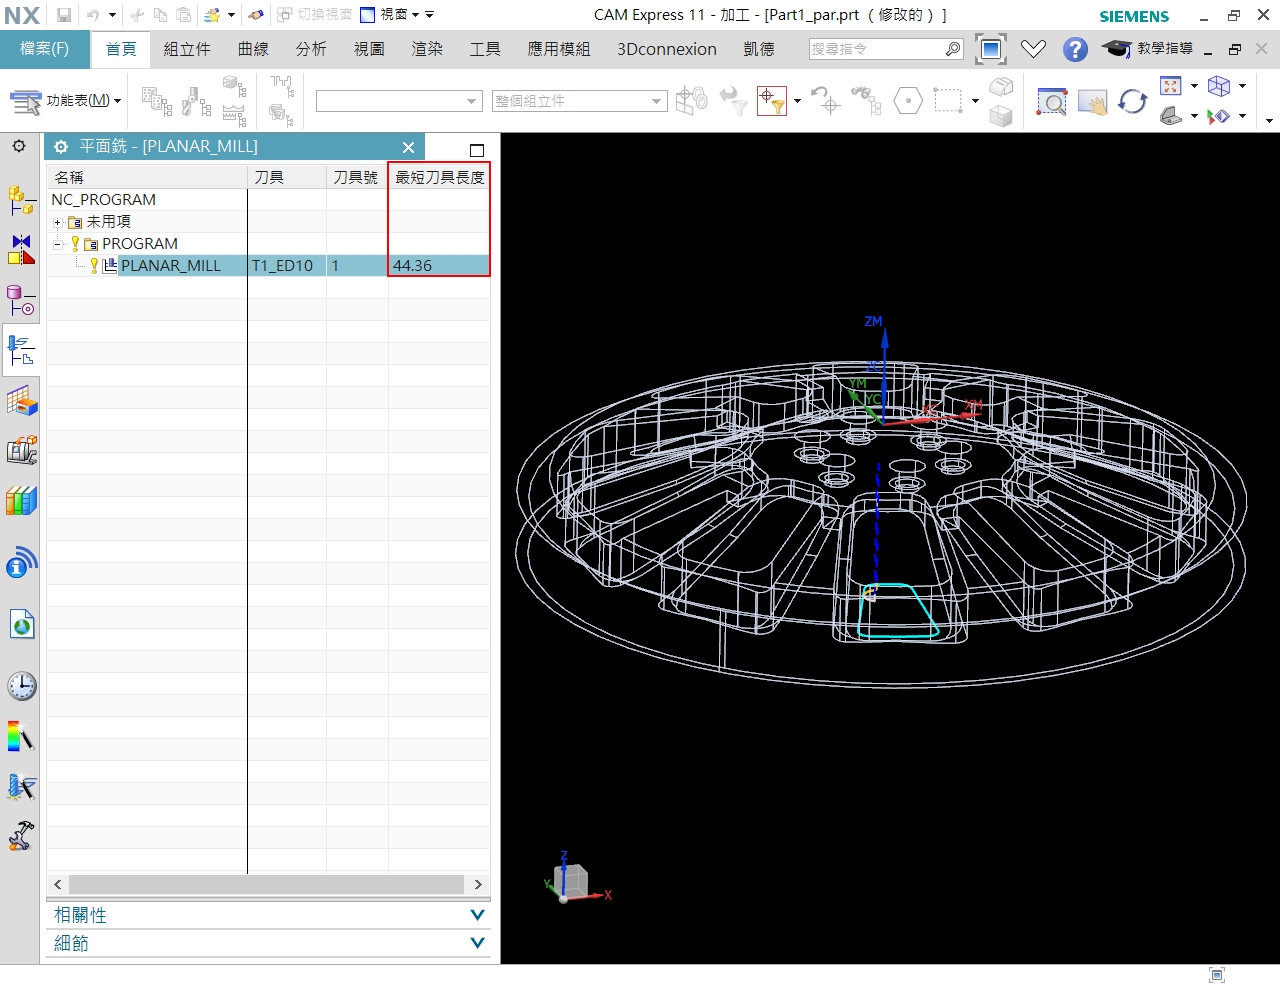Click the 最短刀具長度 column header
This screenshot has height=986, width=1280.
(x=439, y=177)
